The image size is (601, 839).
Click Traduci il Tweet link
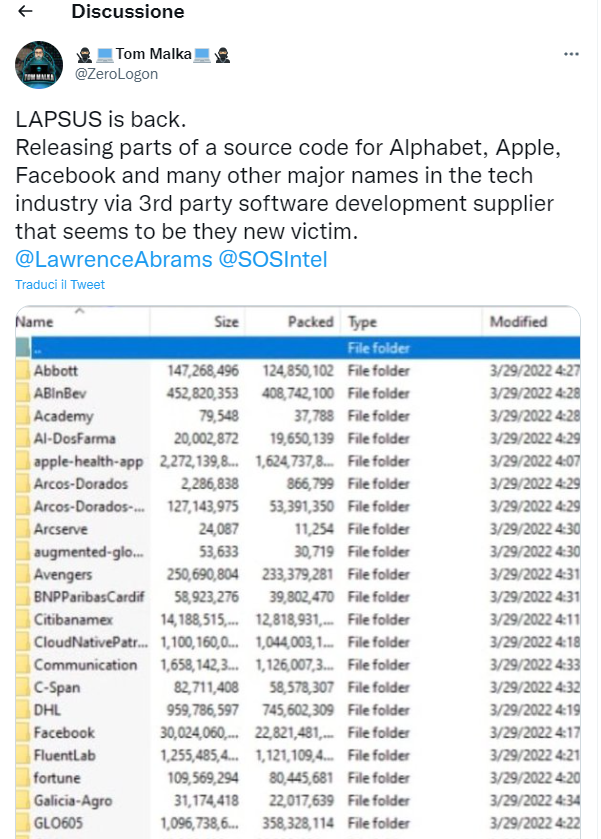coord(60,285)
